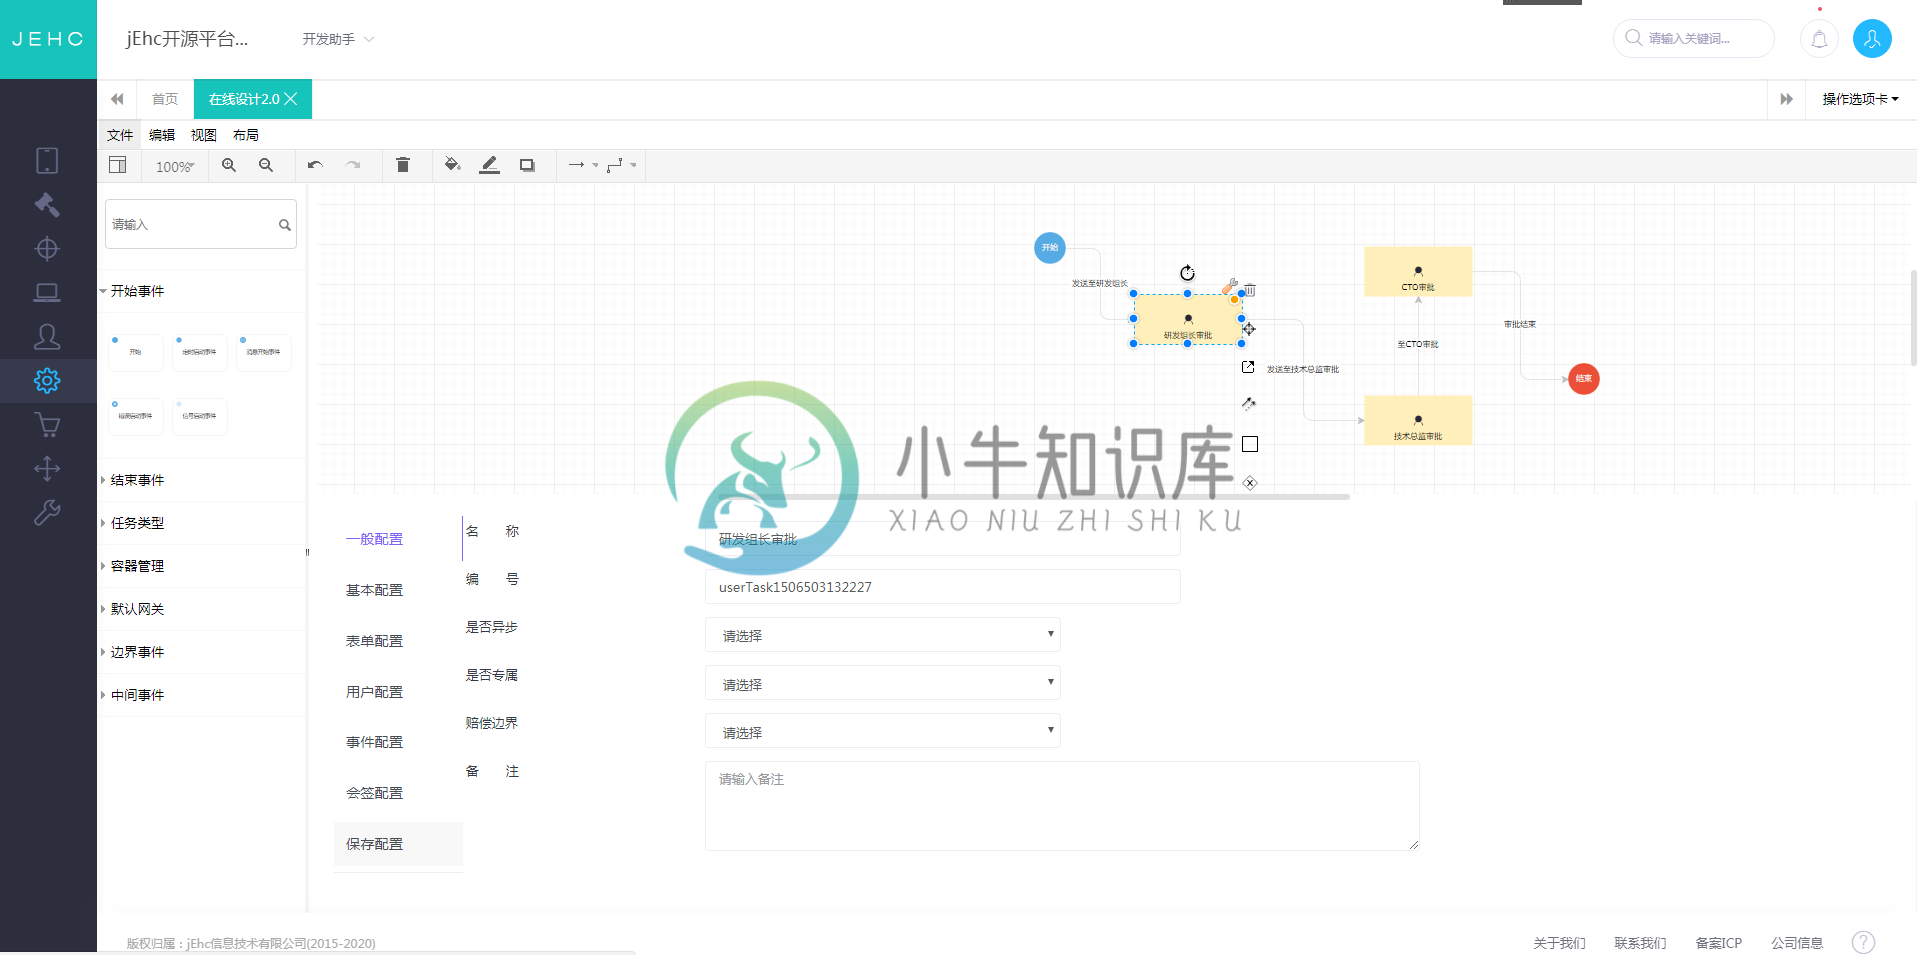Click the laptop icon in left sidebar
The image size is (1917, 955).
(47, 292)
